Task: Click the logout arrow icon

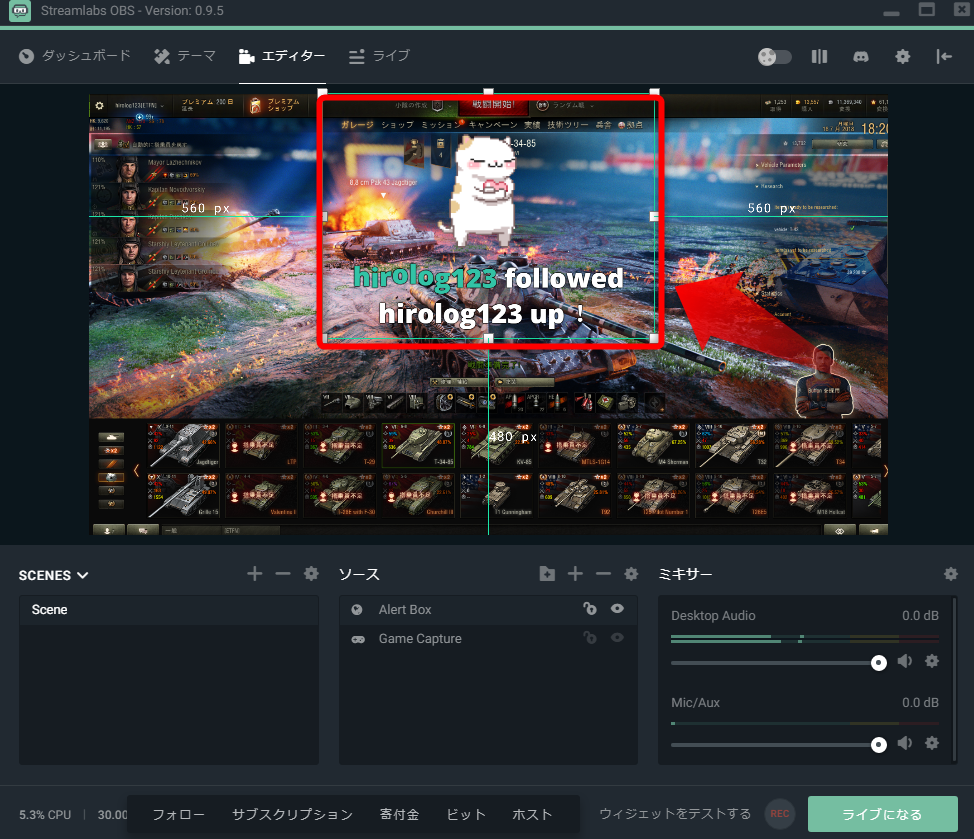Action: (944, 57)
